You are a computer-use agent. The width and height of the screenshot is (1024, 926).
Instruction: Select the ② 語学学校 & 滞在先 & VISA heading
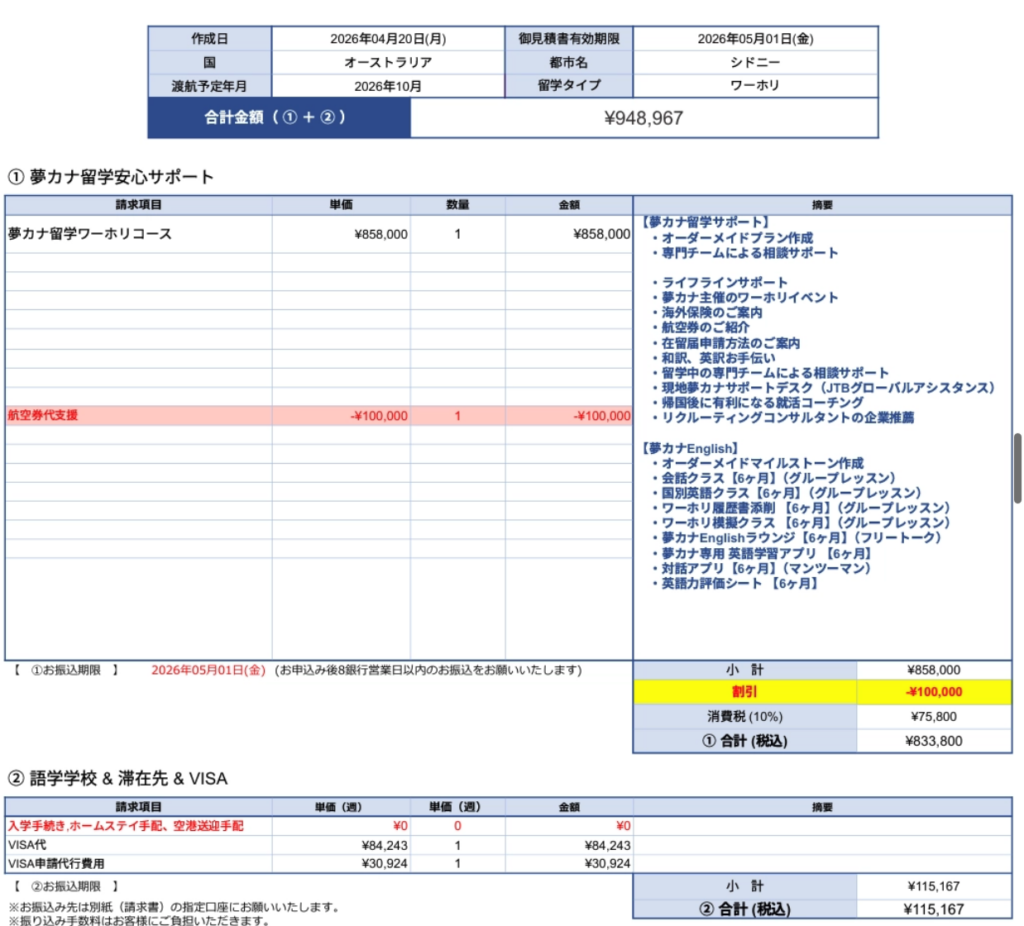click(119, 777)
